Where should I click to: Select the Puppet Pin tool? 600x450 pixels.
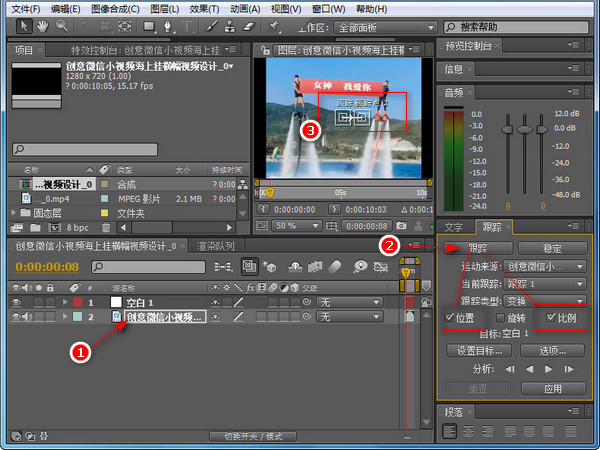[x=273, y=26]
